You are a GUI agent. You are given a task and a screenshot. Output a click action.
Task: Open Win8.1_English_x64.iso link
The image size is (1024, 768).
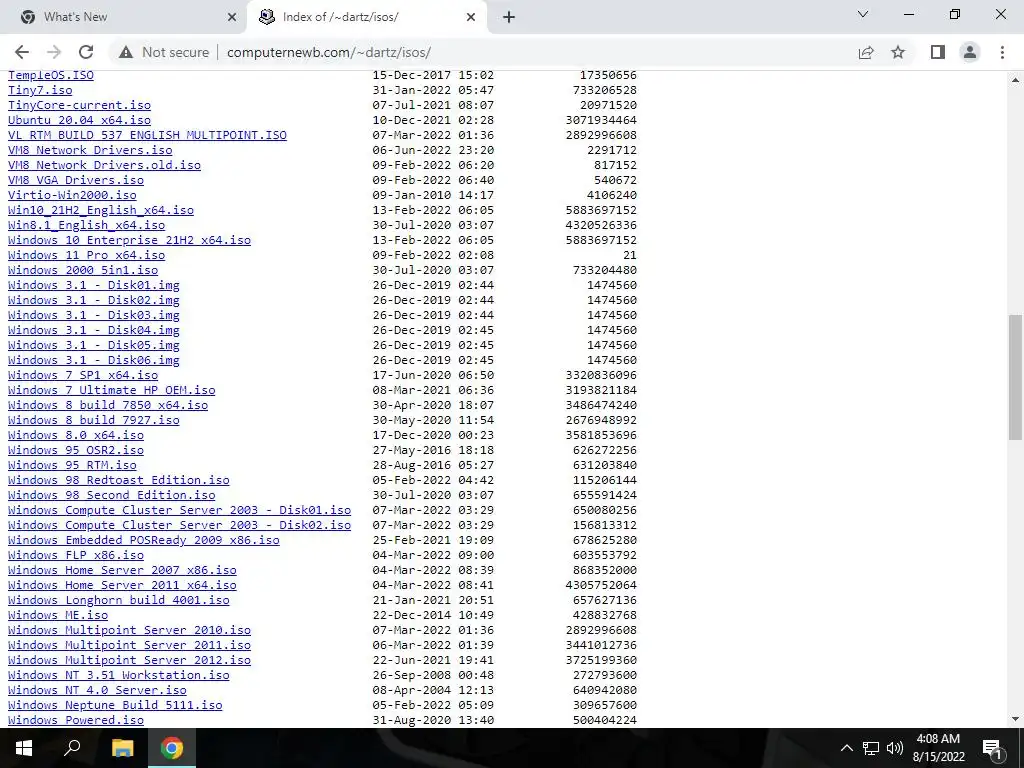[86, 225]
